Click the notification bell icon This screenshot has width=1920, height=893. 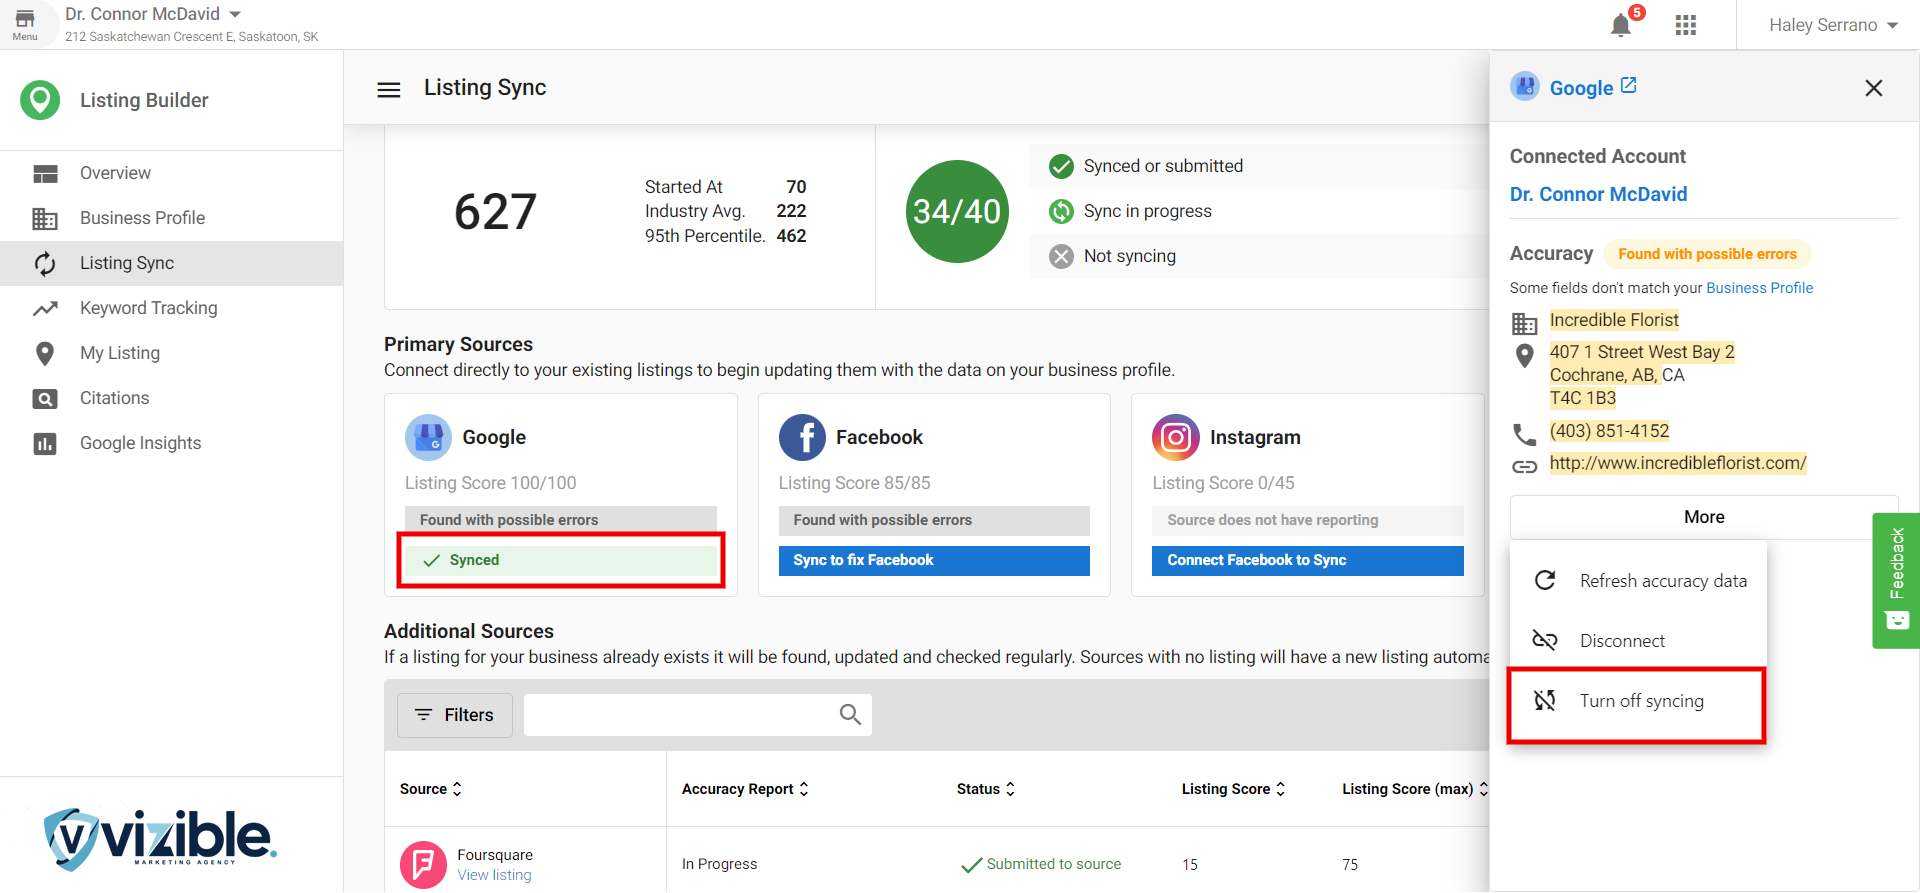[1621, 25]
